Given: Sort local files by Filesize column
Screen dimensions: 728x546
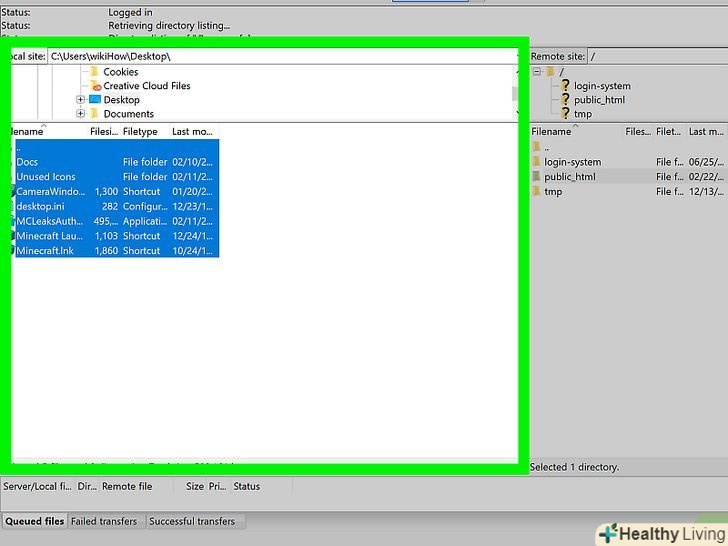Looking at the screenshot, I should click(x=104, y=132).
